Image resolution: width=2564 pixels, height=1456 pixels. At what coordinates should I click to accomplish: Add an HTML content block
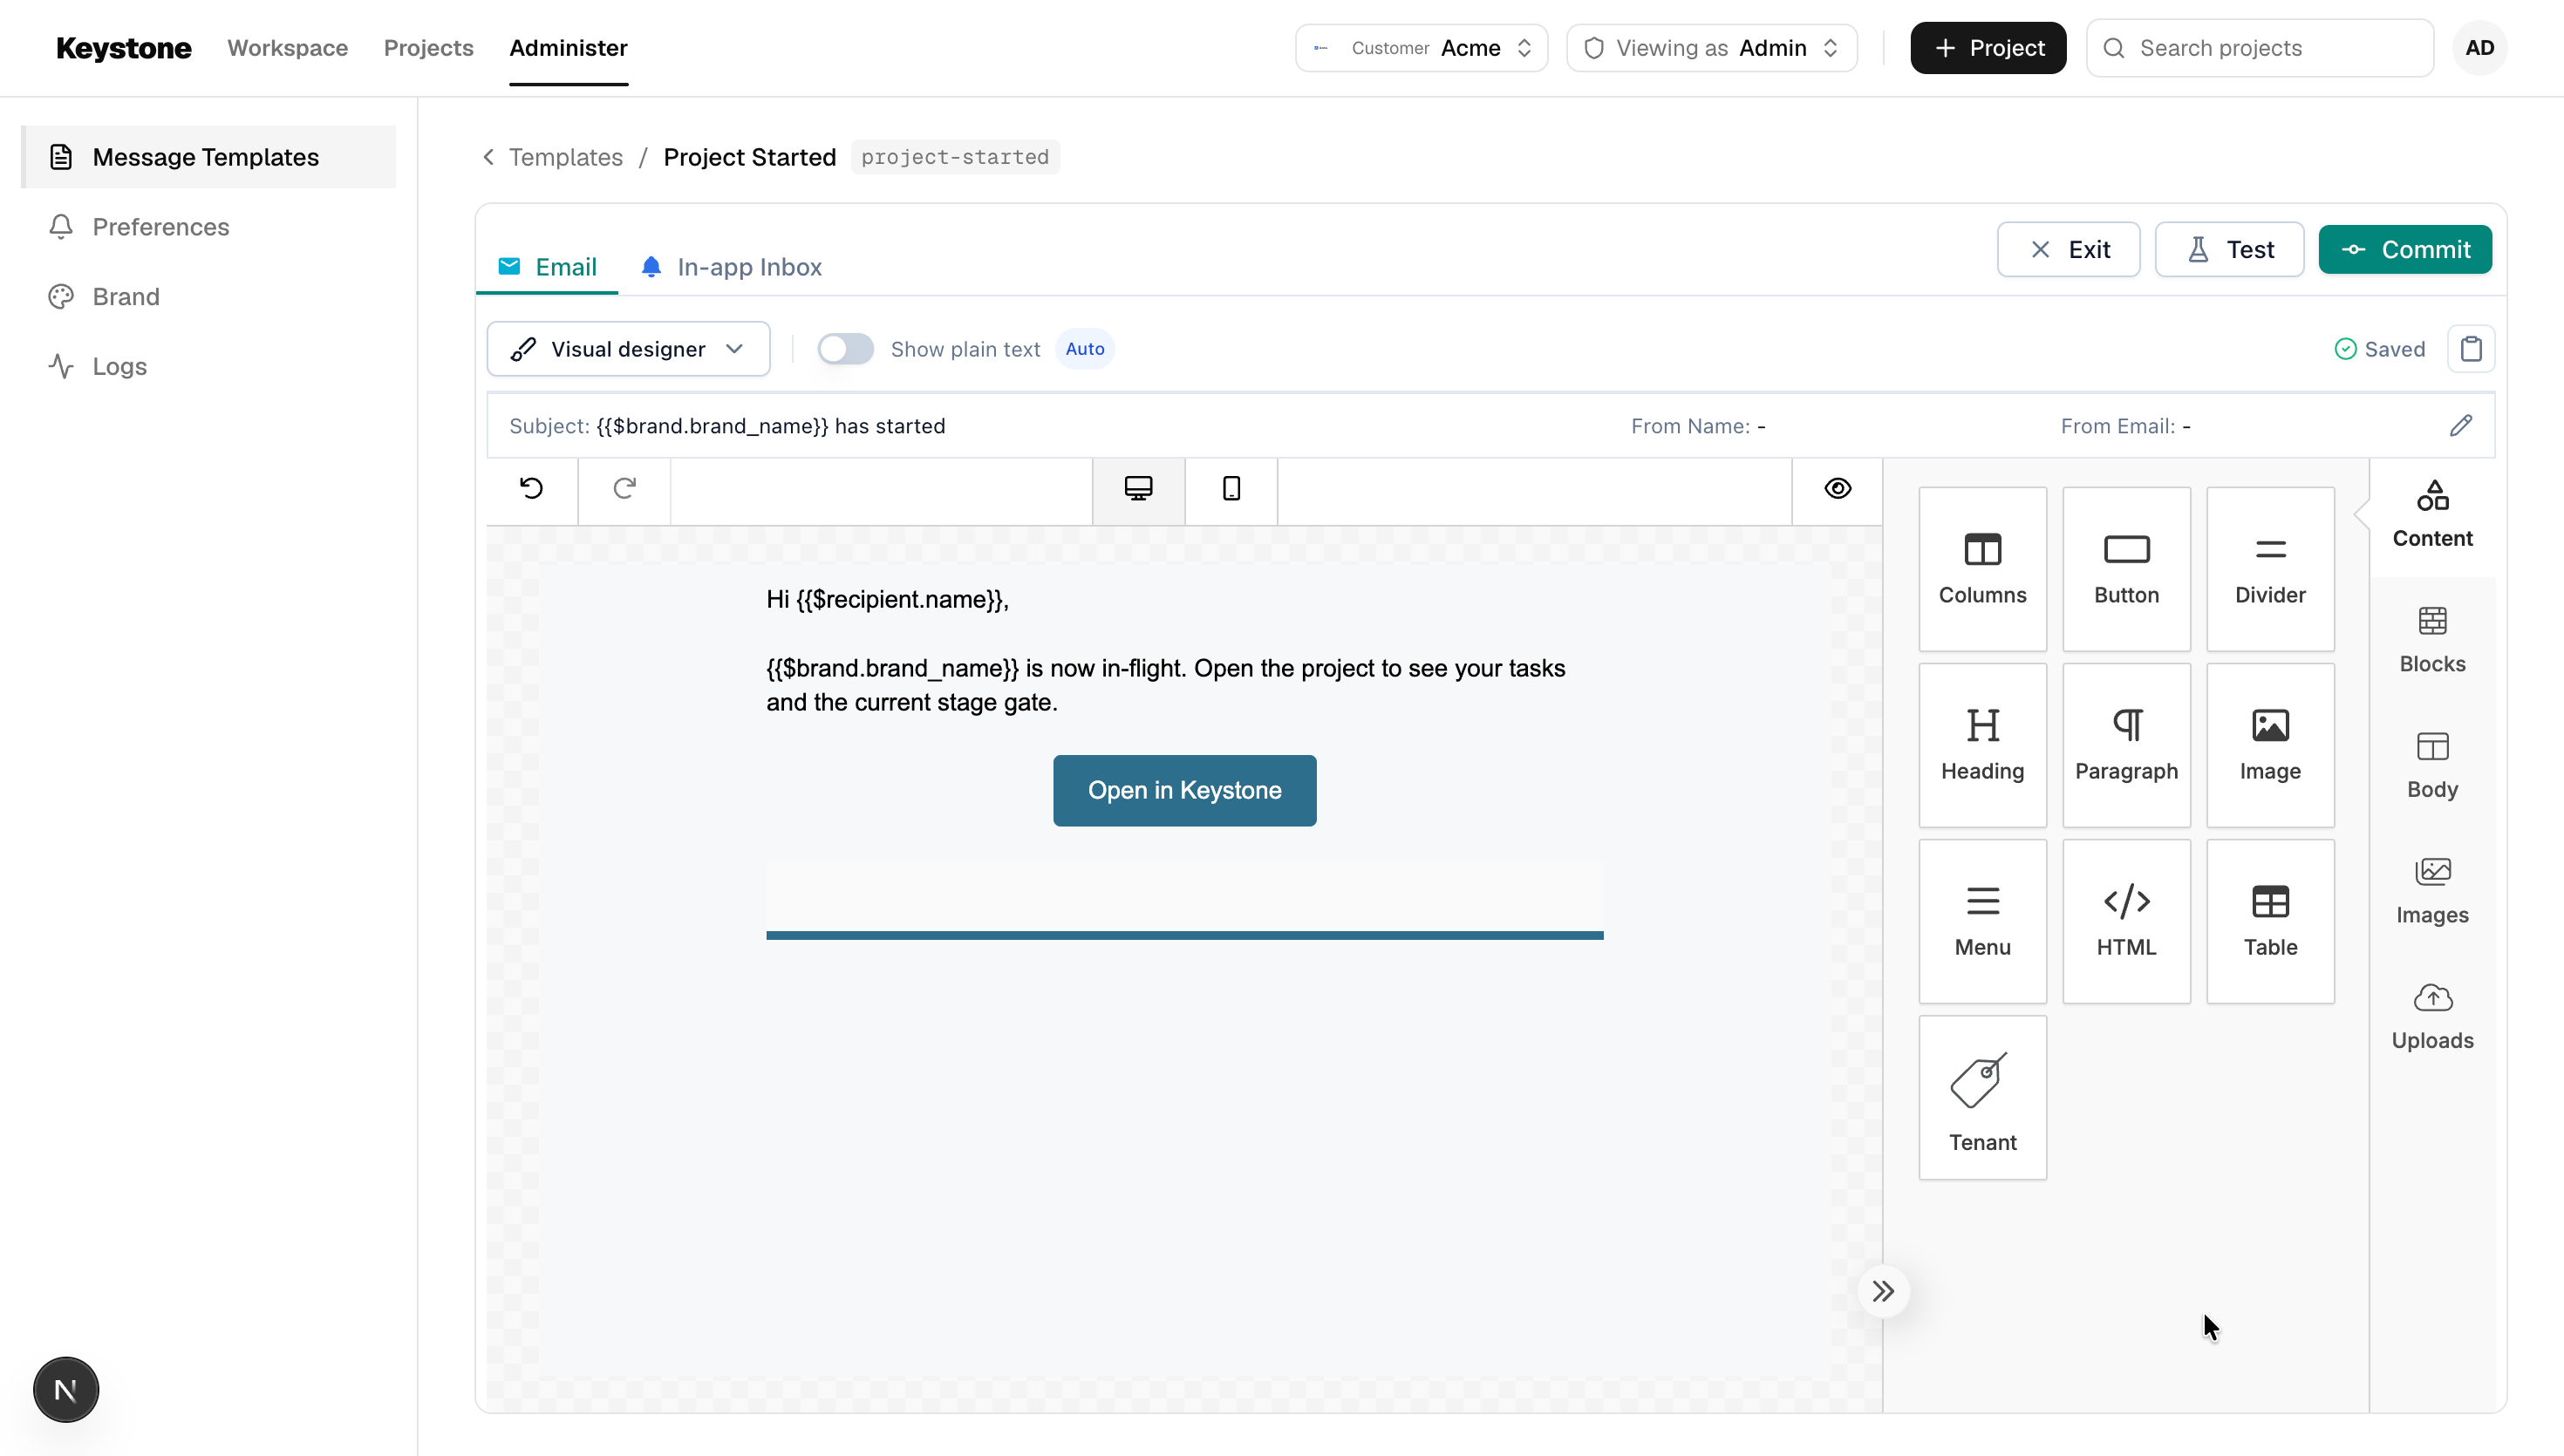tap(2126, 921)
